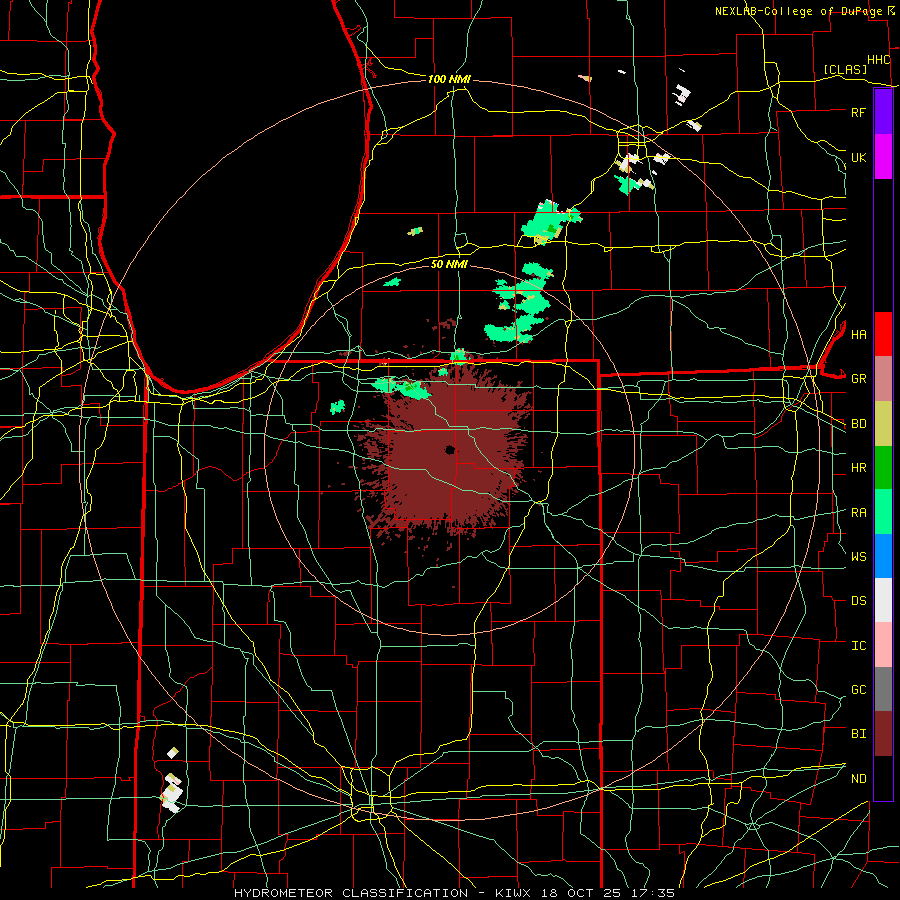Click the GR legend label
900x900 pixels.
click(x=858, y=379)
